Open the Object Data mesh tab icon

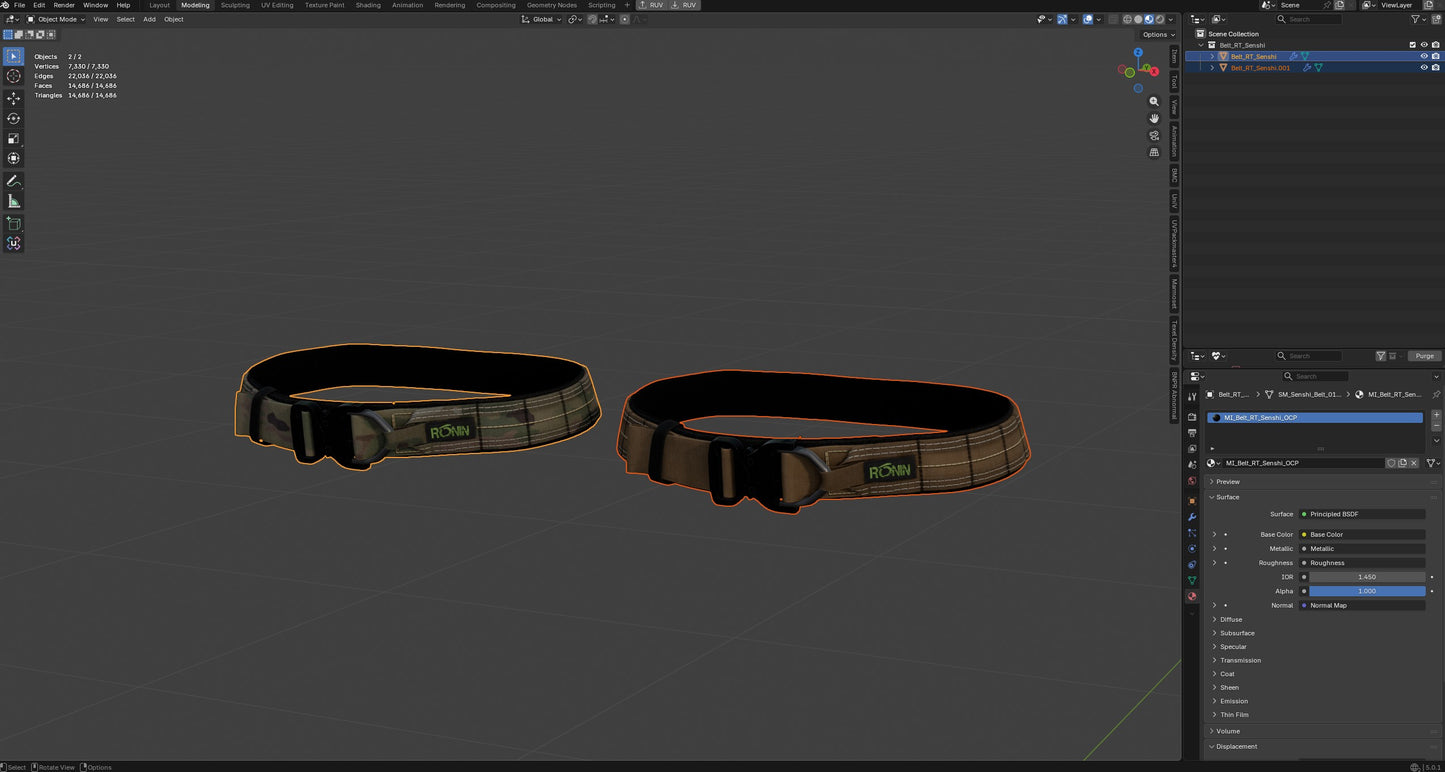point(1192,580)
